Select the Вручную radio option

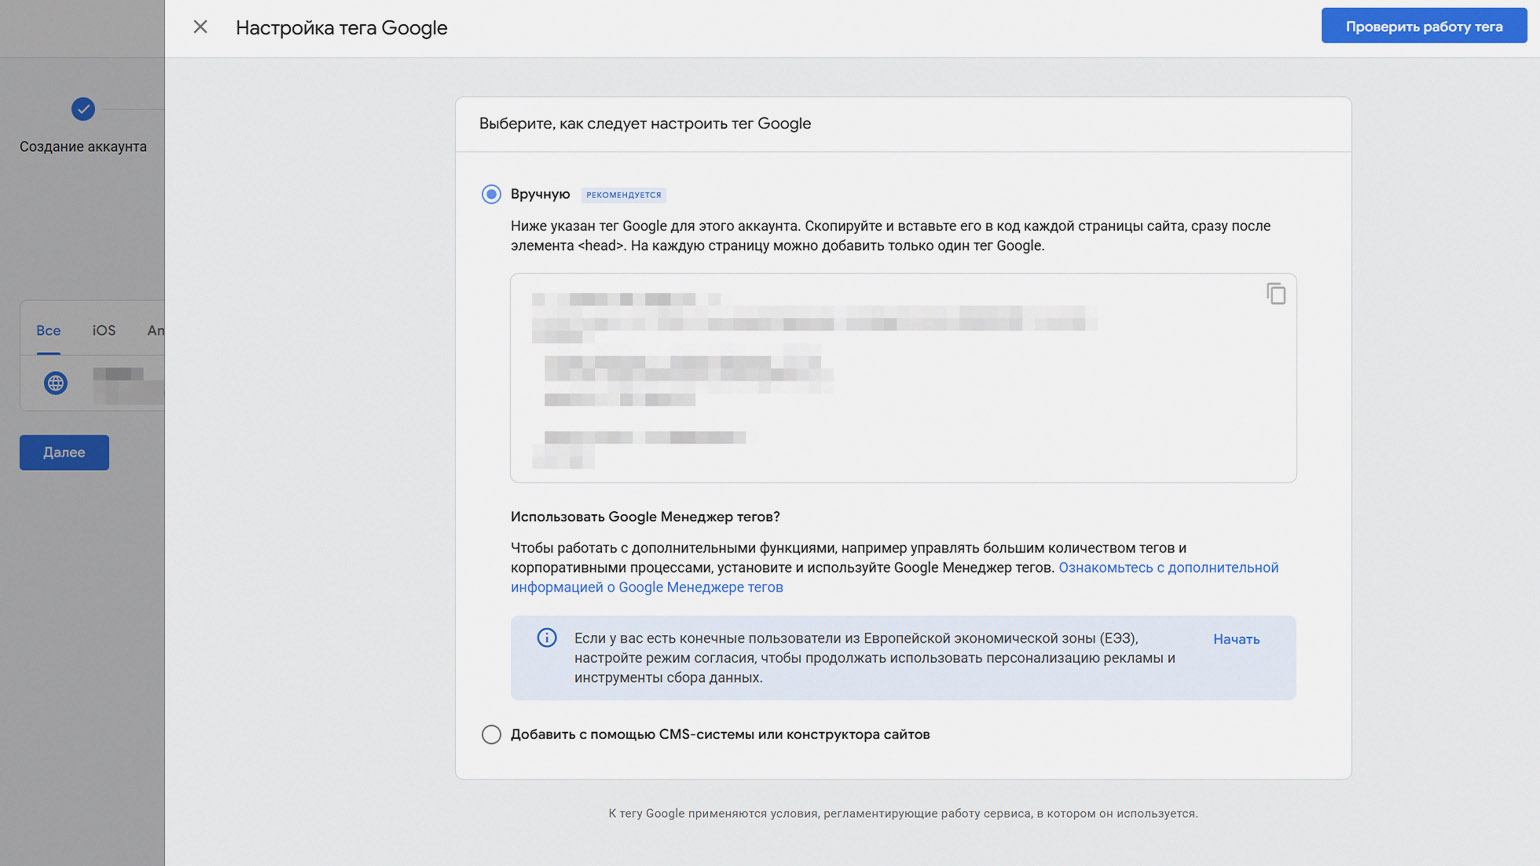click(x=491, y=194)
